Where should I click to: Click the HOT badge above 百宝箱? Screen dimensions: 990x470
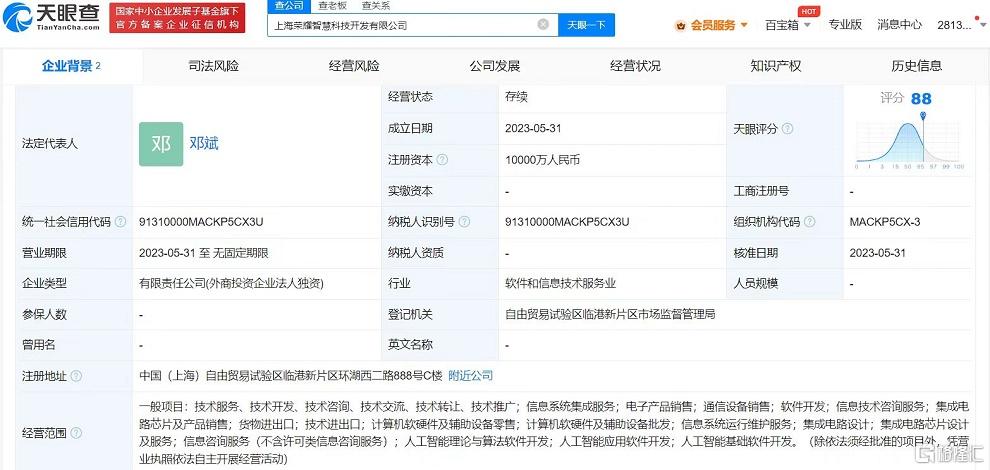click(x=808, y=11)
